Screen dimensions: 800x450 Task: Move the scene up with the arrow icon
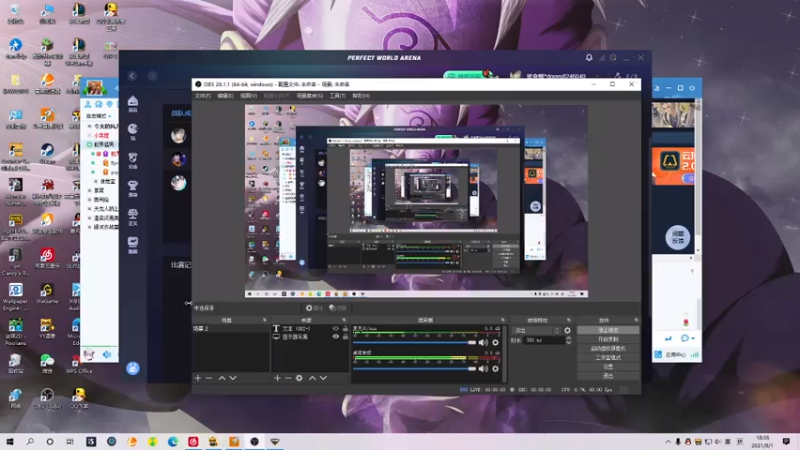tap(222, 378)
